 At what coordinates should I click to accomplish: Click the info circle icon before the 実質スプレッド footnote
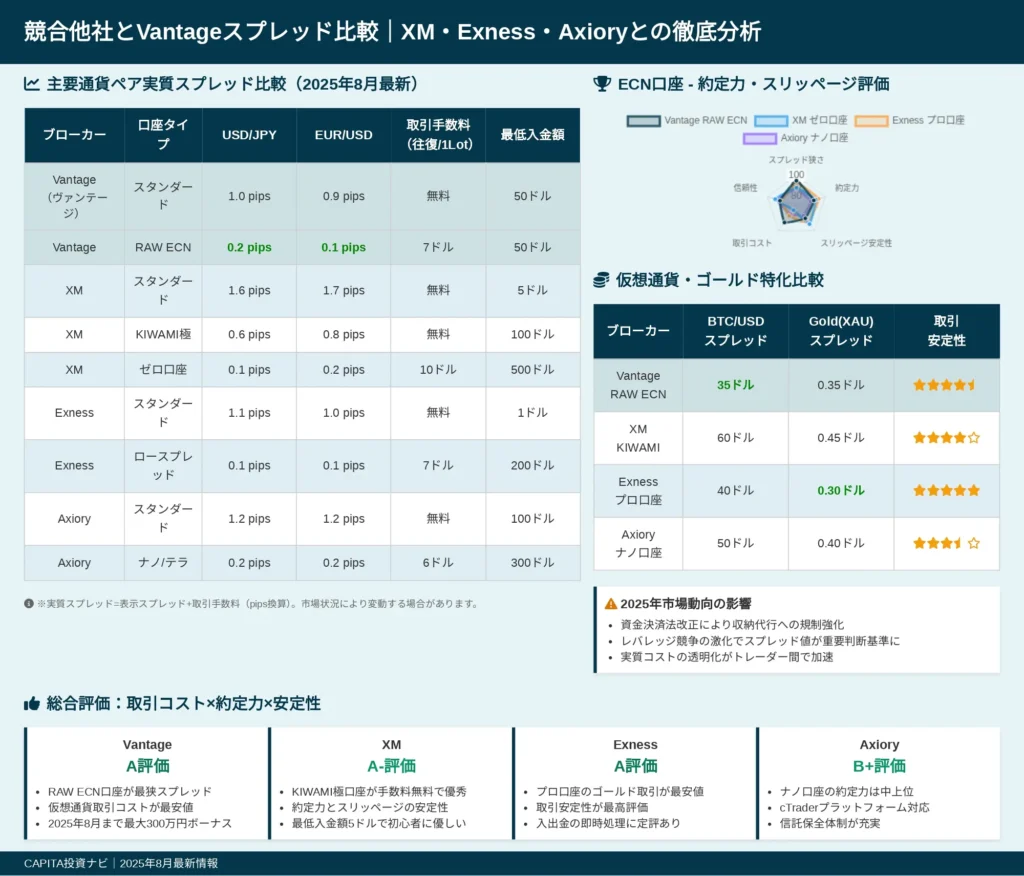(x=29, y=604)
